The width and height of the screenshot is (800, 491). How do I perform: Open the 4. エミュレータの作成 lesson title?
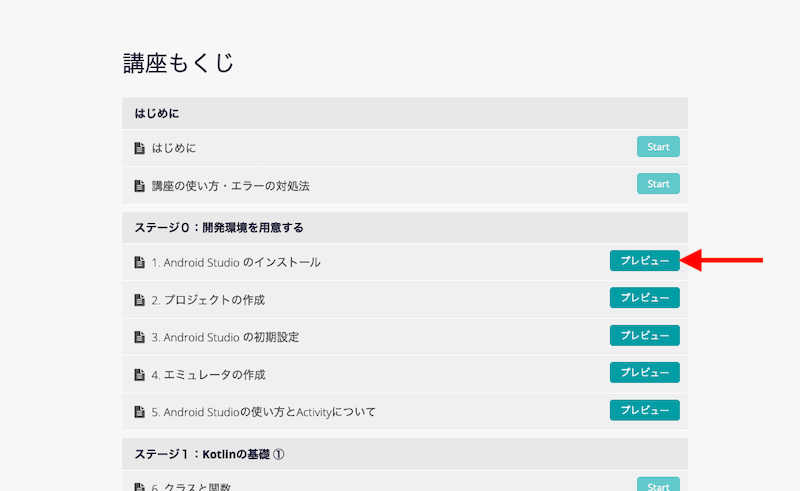tap(208, 375)
